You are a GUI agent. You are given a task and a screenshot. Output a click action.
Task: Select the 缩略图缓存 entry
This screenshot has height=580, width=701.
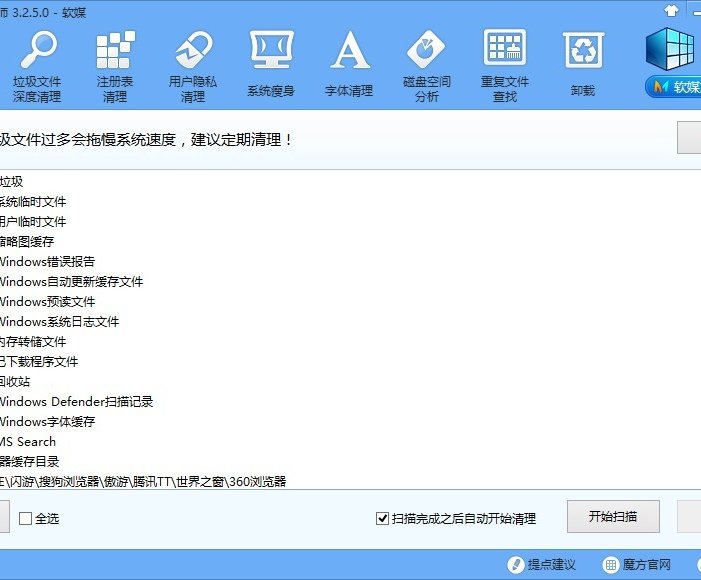click(x=27, y=241)
